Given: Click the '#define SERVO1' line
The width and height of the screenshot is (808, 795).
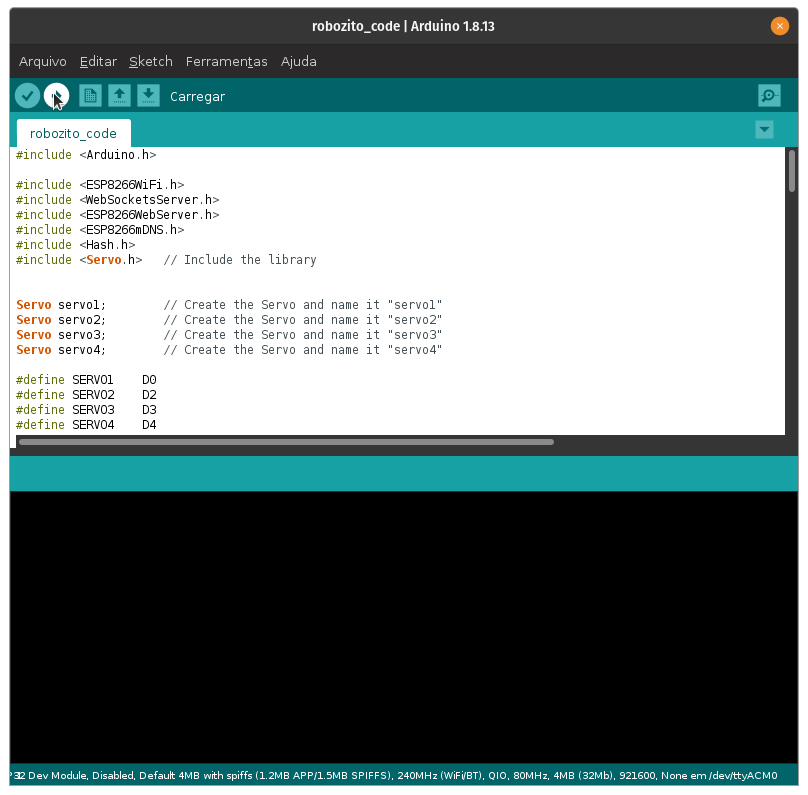Looking at the screenshot, I should pyautogui.click(x=86, y=380).
